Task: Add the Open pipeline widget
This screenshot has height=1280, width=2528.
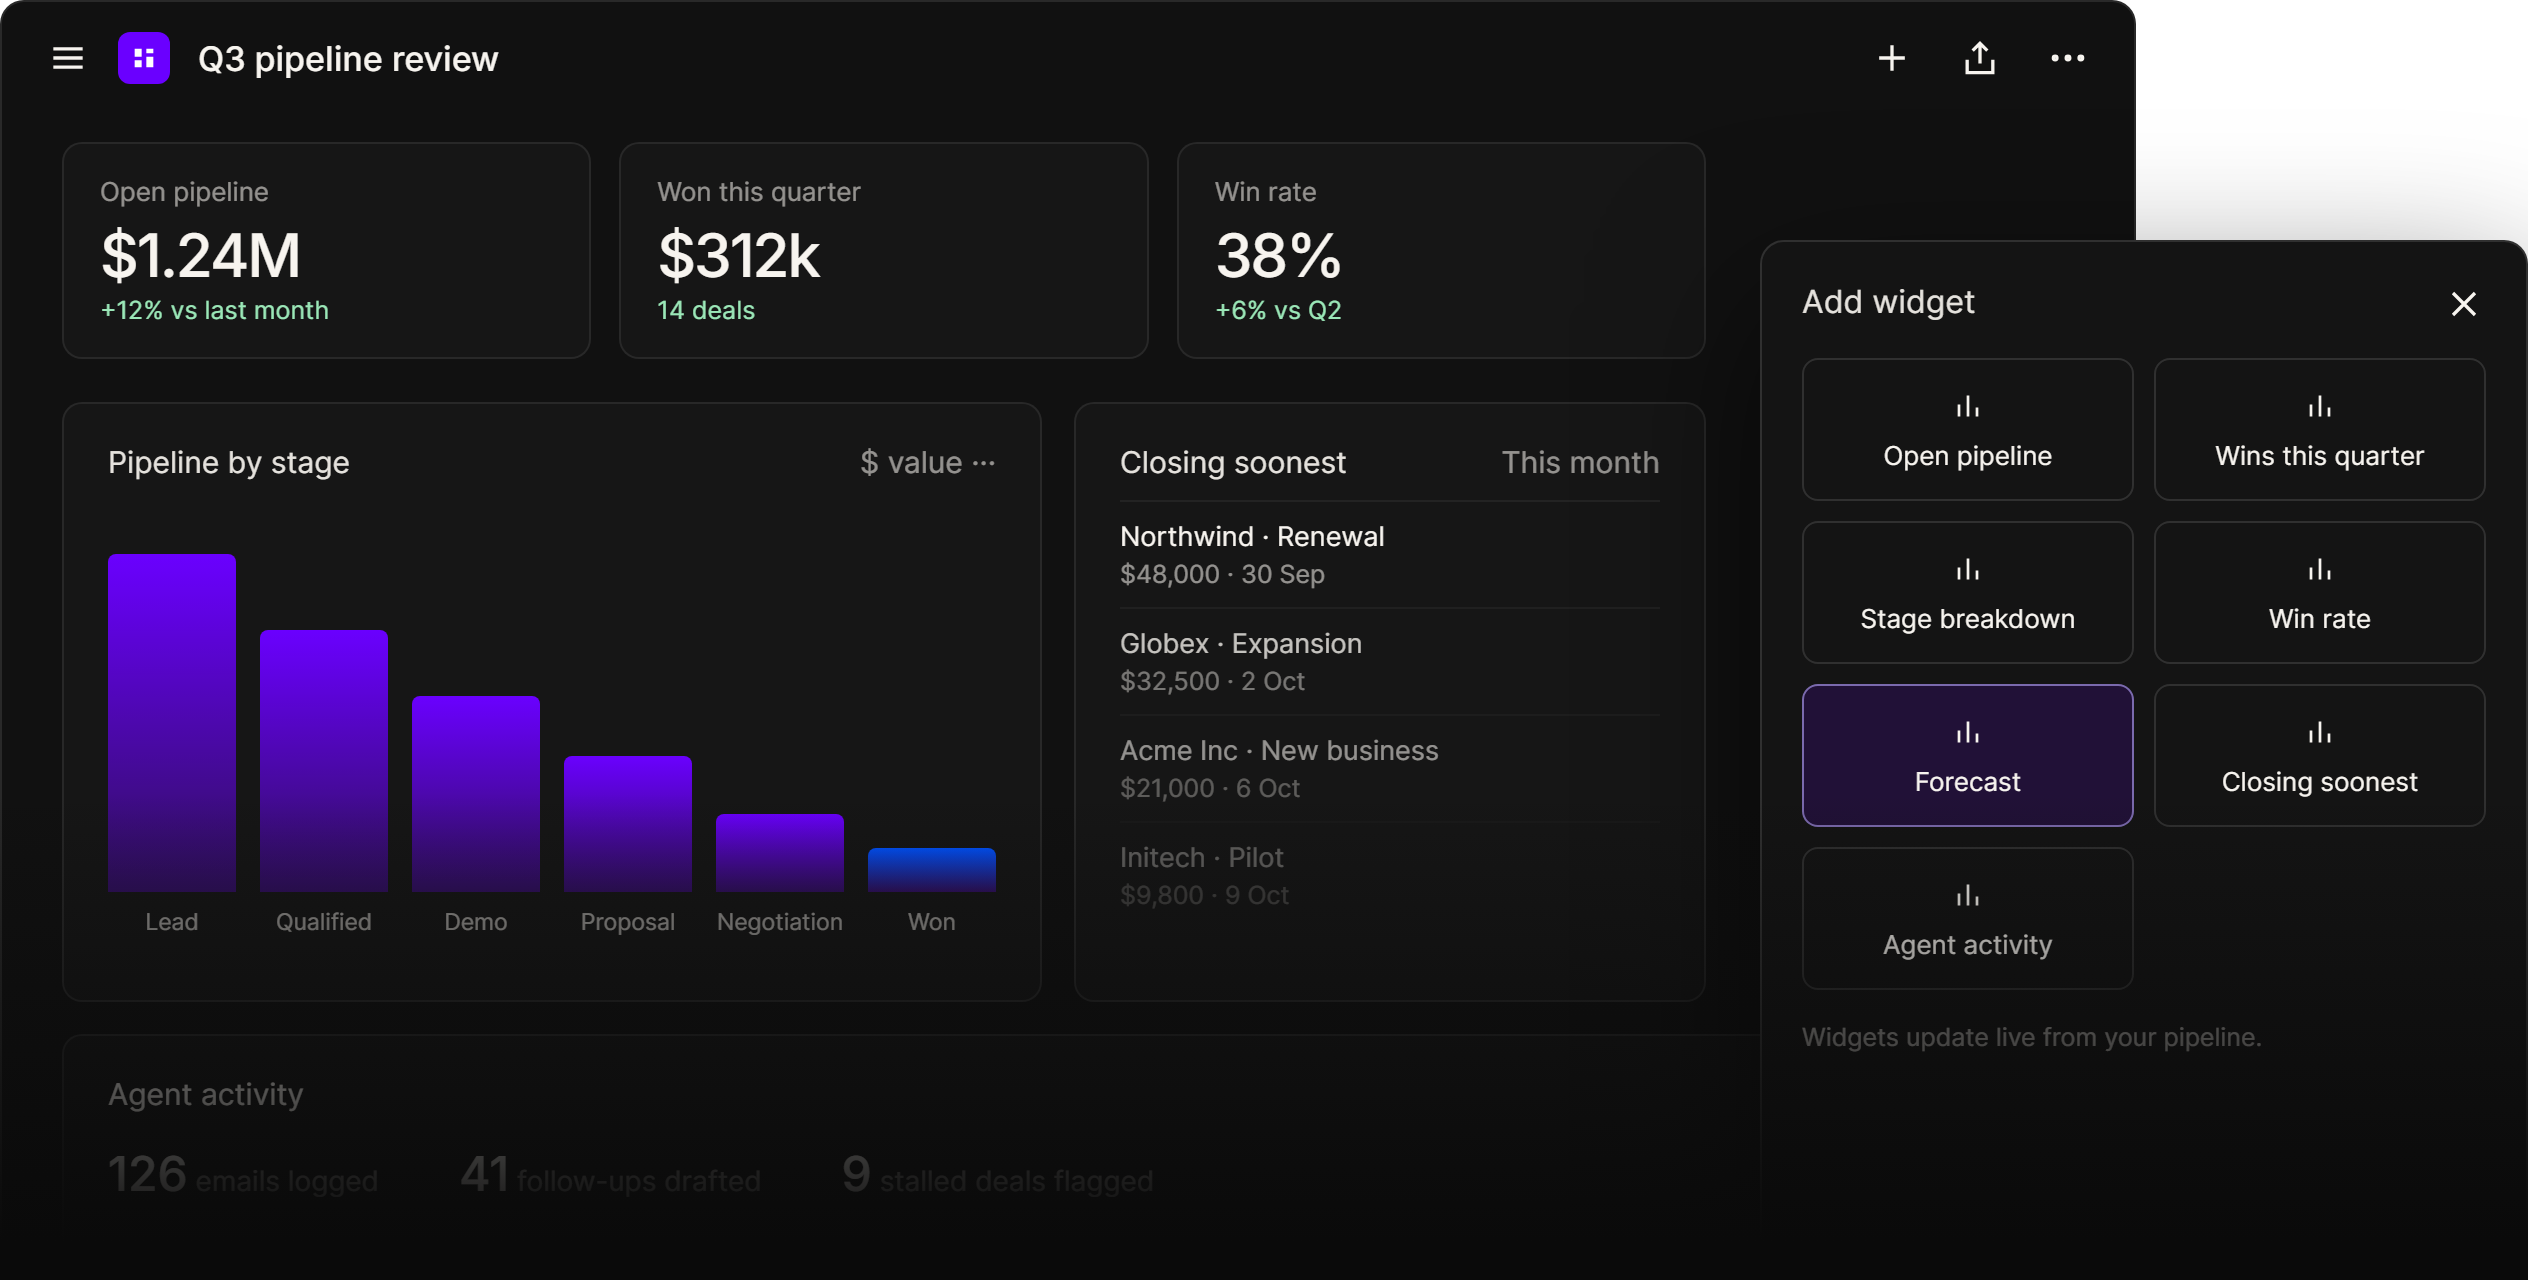Action: [x=1967, y=430]
